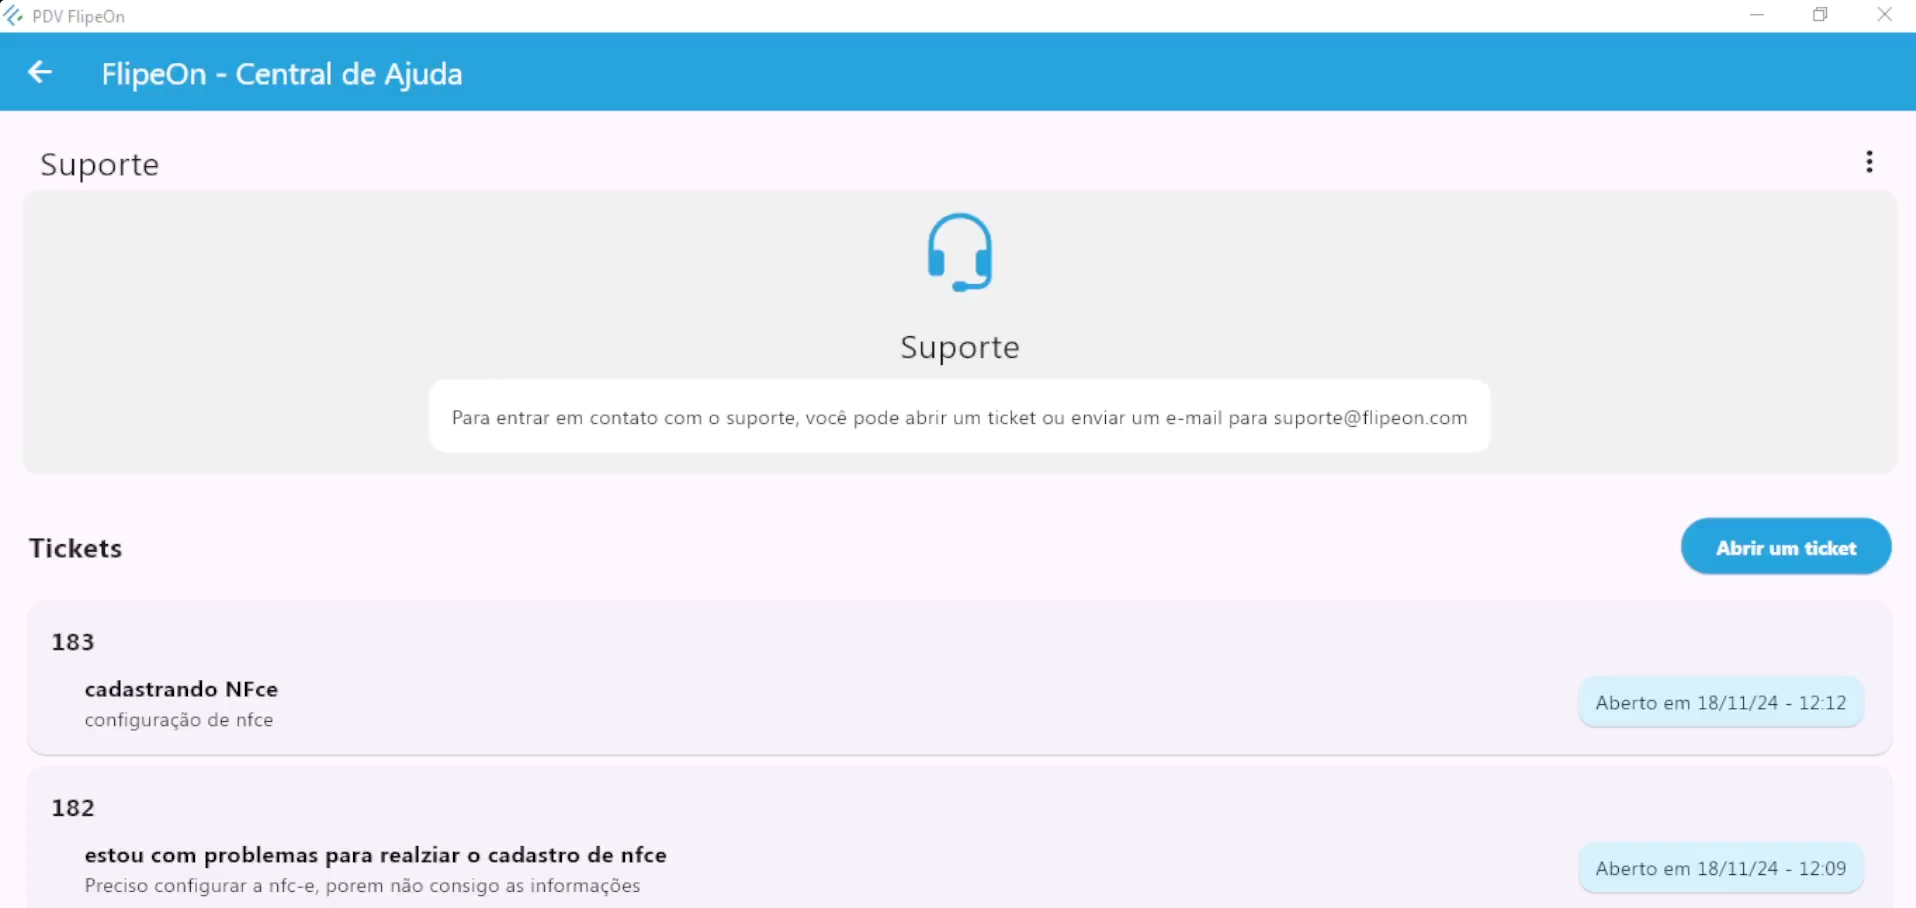Close the PDV FlipeOn window
This screenshot has height=908, width=1916.
pyautogui.click(x=1884, y=15)
